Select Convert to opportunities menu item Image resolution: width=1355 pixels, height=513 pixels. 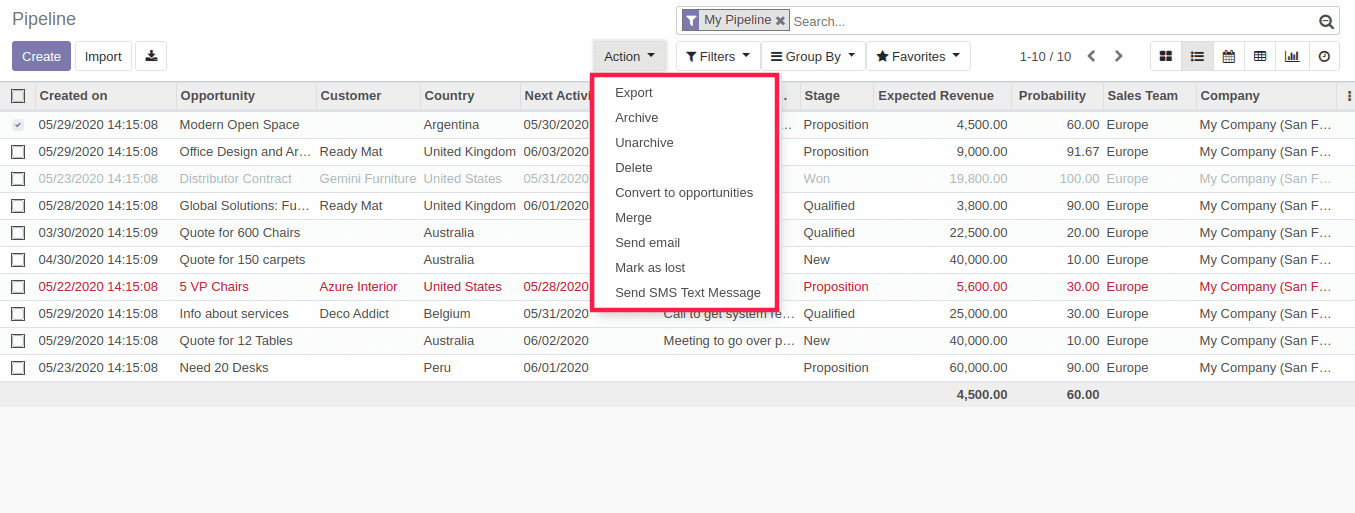[685, 193]
